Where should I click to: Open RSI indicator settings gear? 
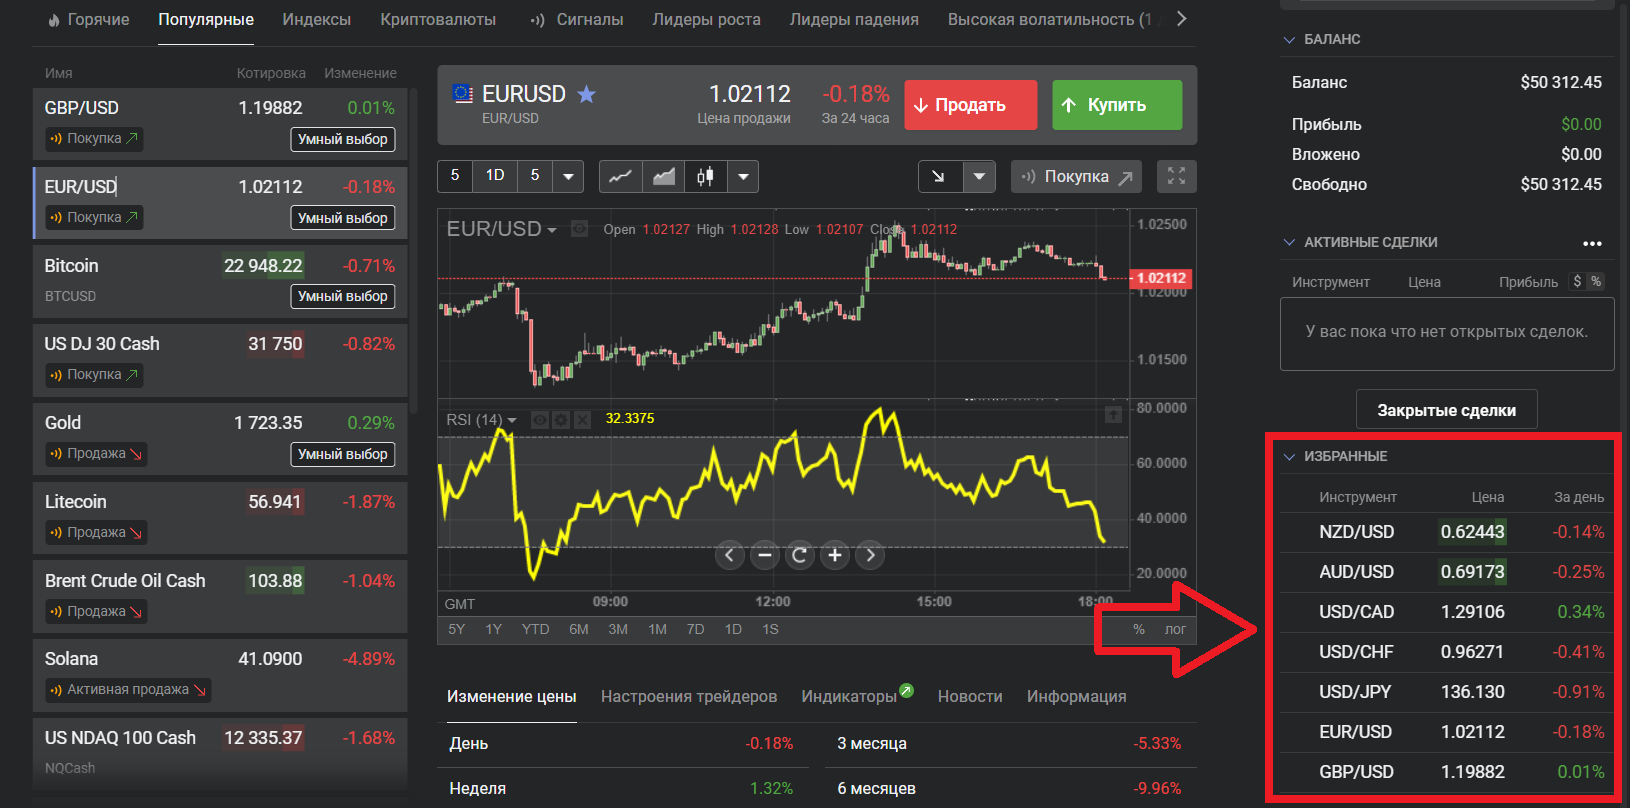(x=561, y=420)
